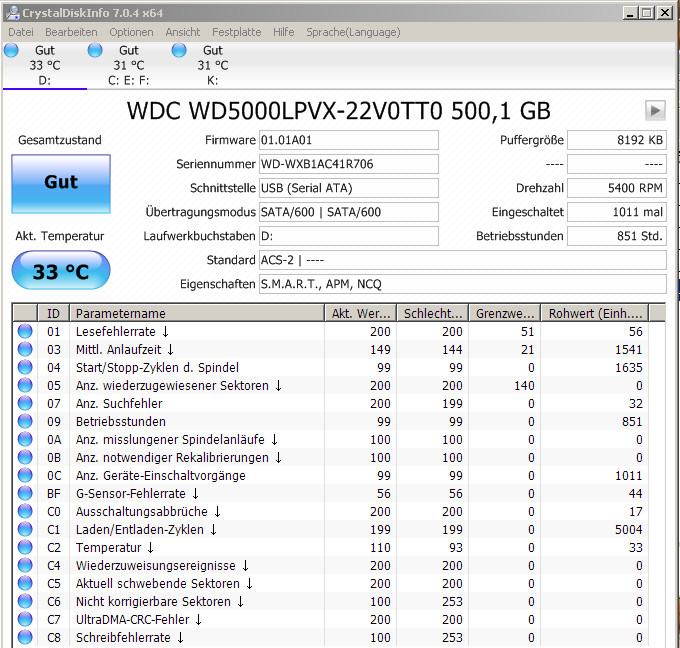Click the Gut health status button
The height and width of the screenshot is (648, 680).
click(x=61, y=184)
